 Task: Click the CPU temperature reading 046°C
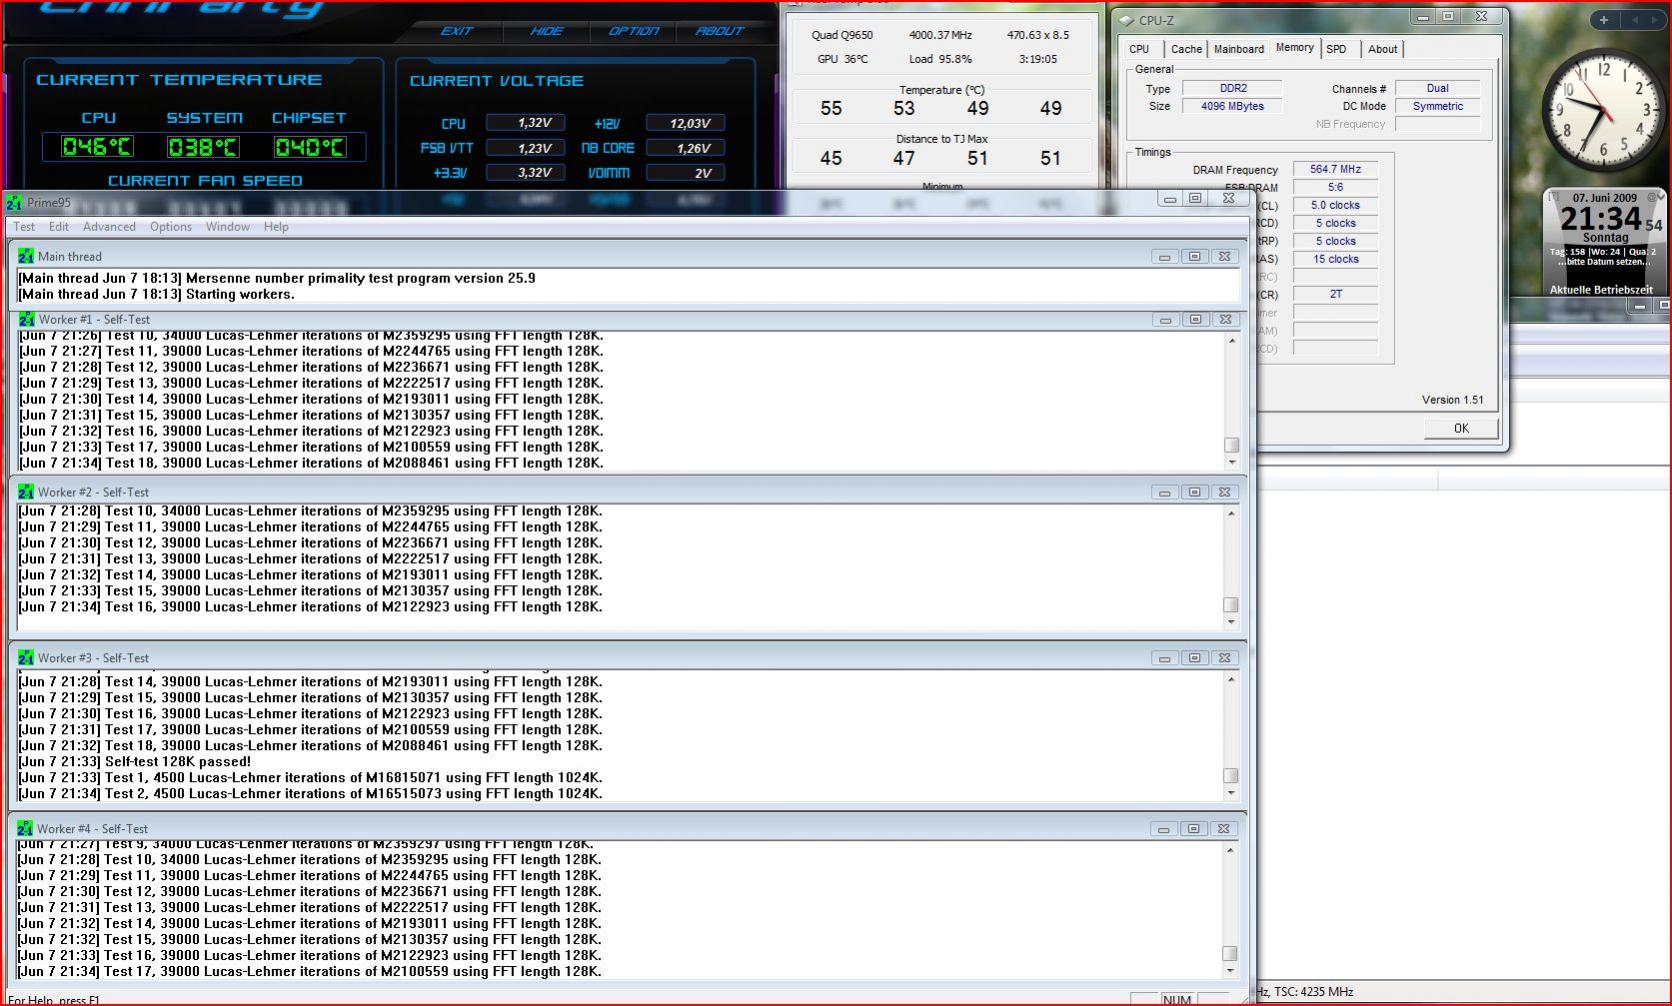(x=96, y=147)
